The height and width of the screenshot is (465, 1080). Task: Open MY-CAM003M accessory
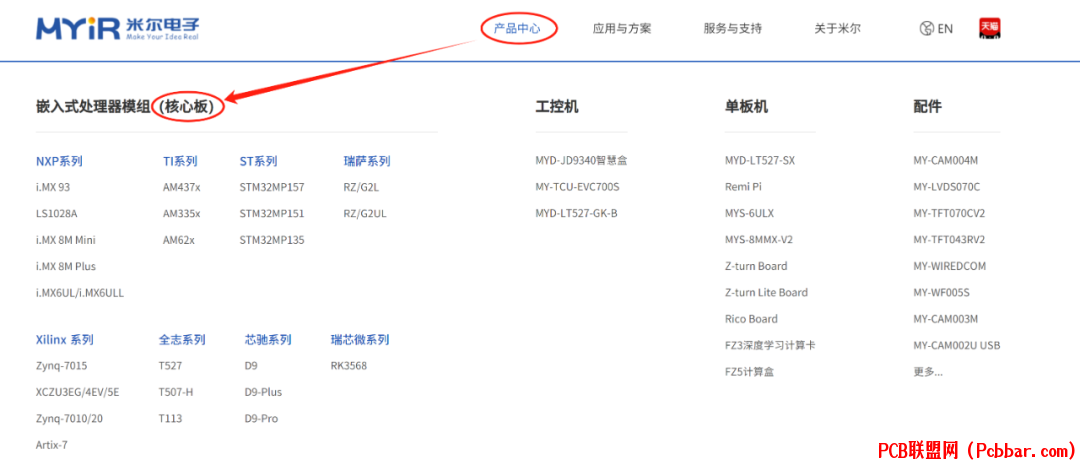[x=946, y=319]
